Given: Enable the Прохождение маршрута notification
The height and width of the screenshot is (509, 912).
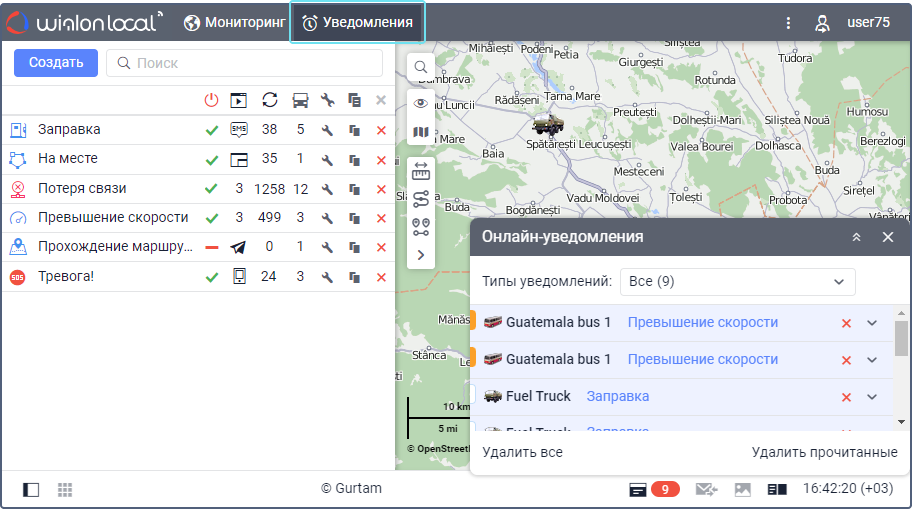Looking at the screenshot, I should 211,248.
